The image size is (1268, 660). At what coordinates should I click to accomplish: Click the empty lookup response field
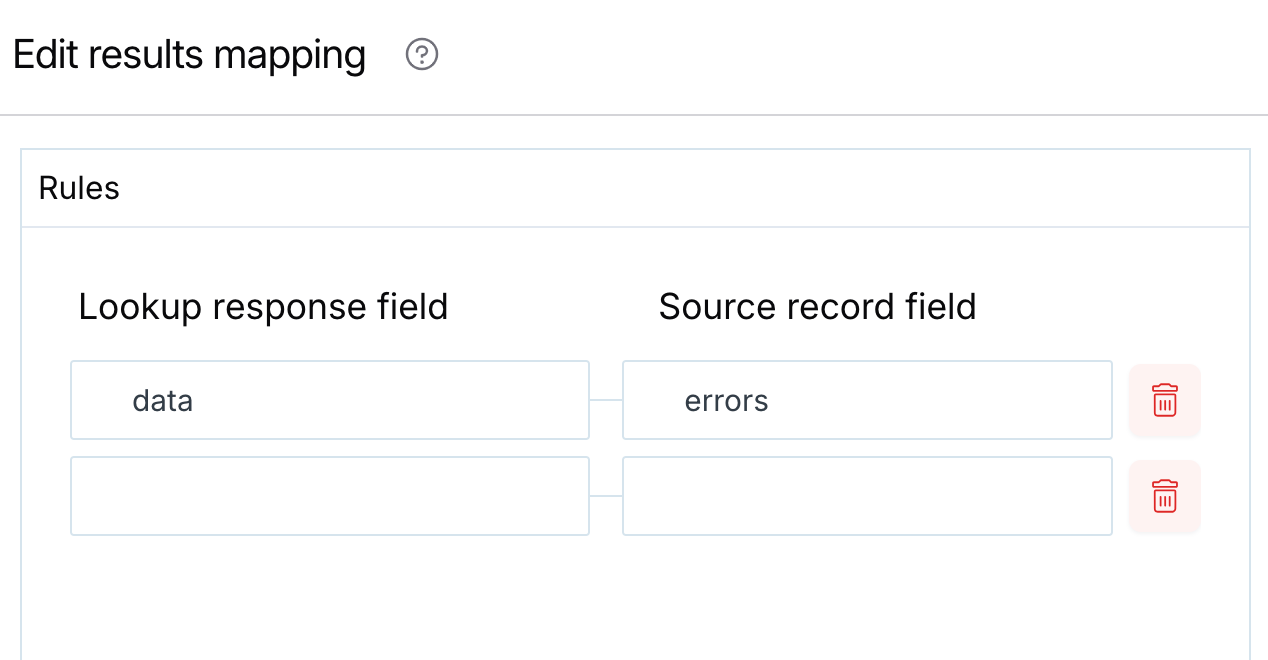pos(330,496)
